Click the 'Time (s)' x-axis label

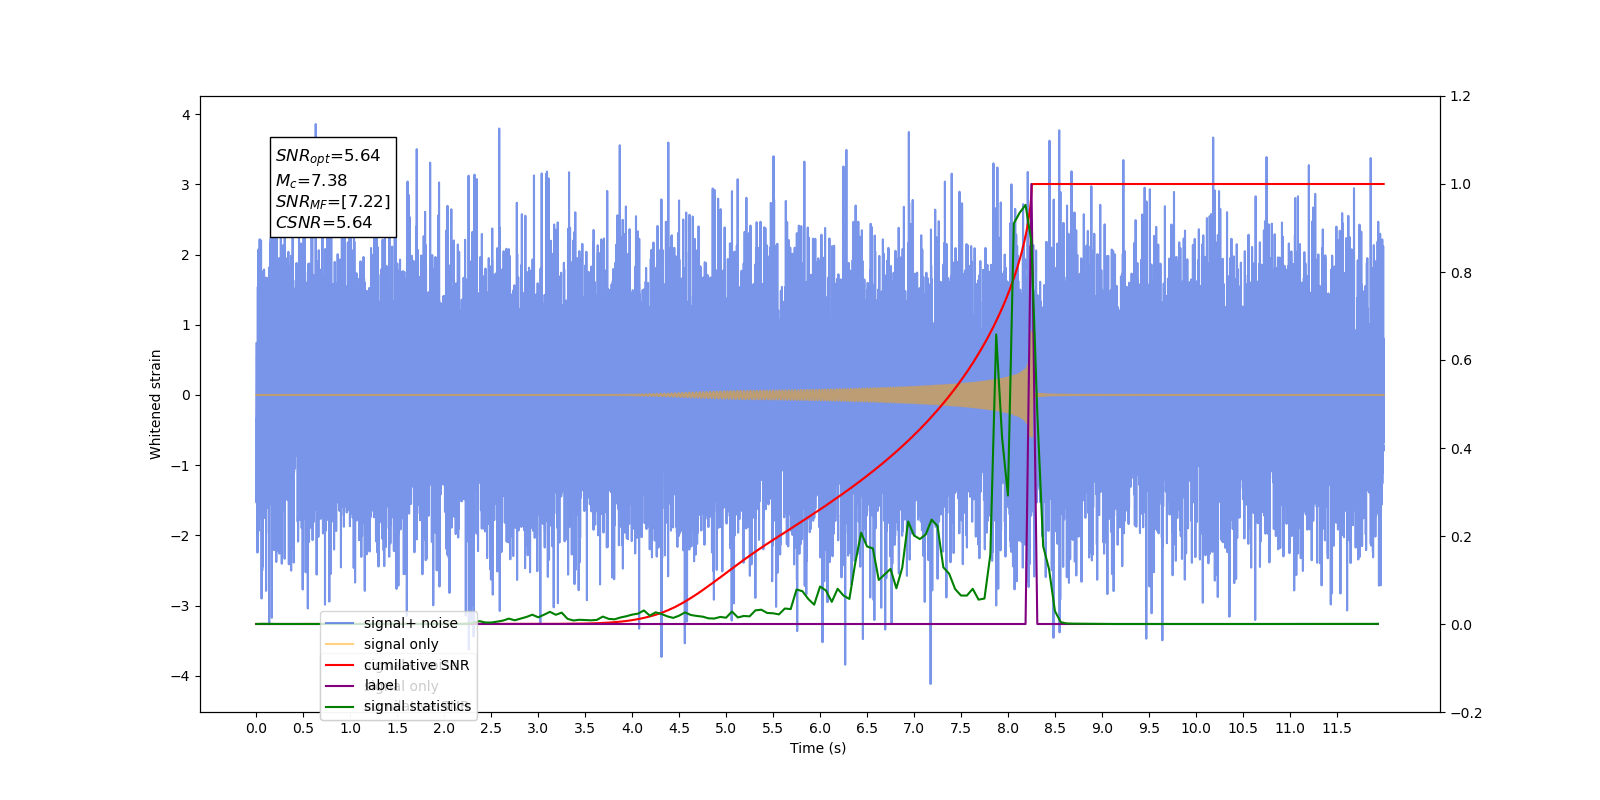coord(818,748)
